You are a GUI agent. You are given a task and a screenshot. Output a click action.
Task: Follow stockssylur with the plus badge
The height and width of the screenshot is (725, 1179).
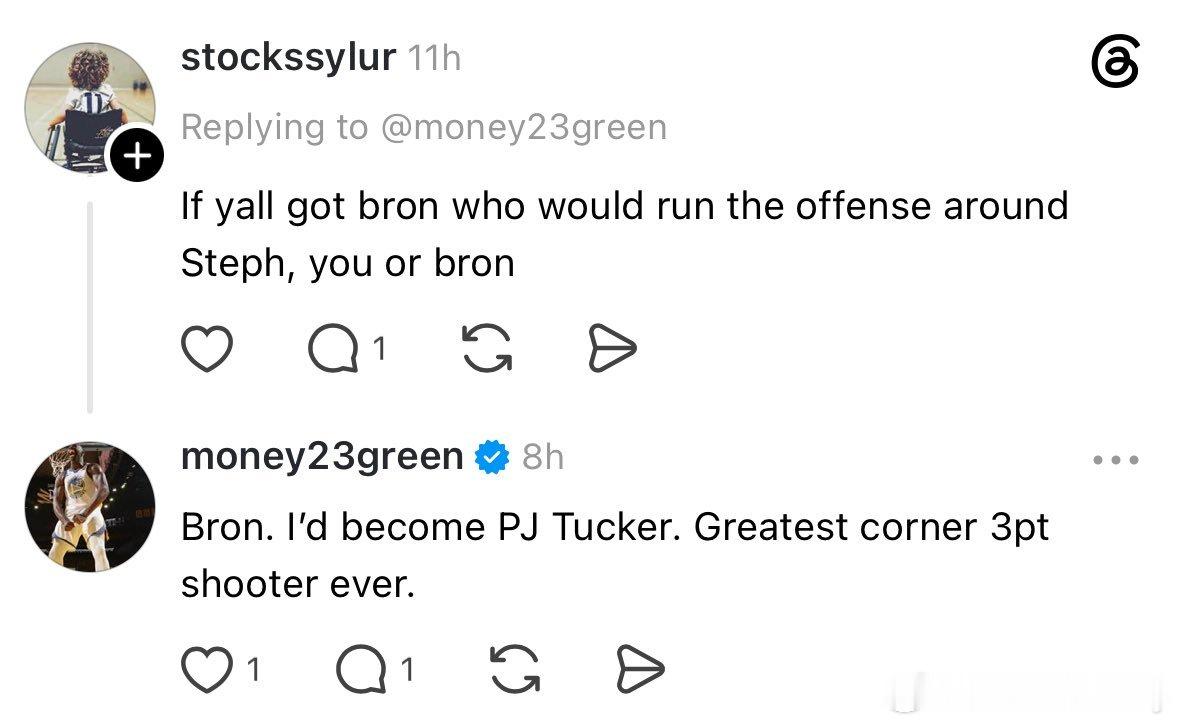coord(137,156)
